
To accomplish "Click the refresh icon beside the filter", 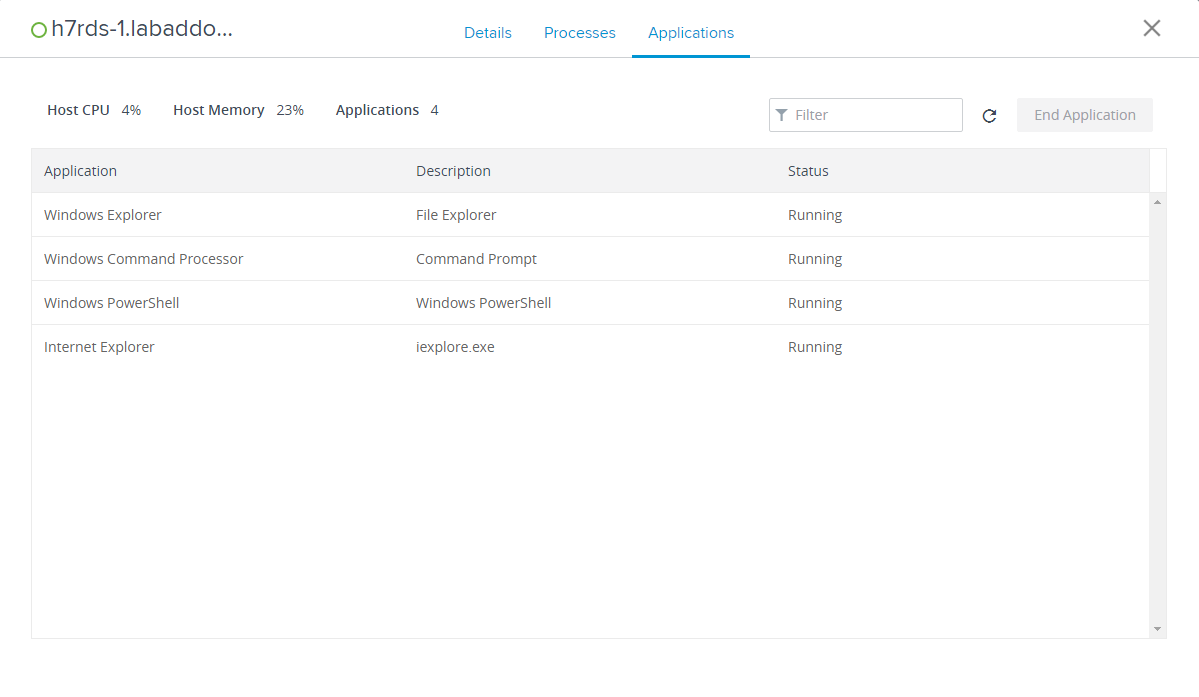I will point(989,116).
